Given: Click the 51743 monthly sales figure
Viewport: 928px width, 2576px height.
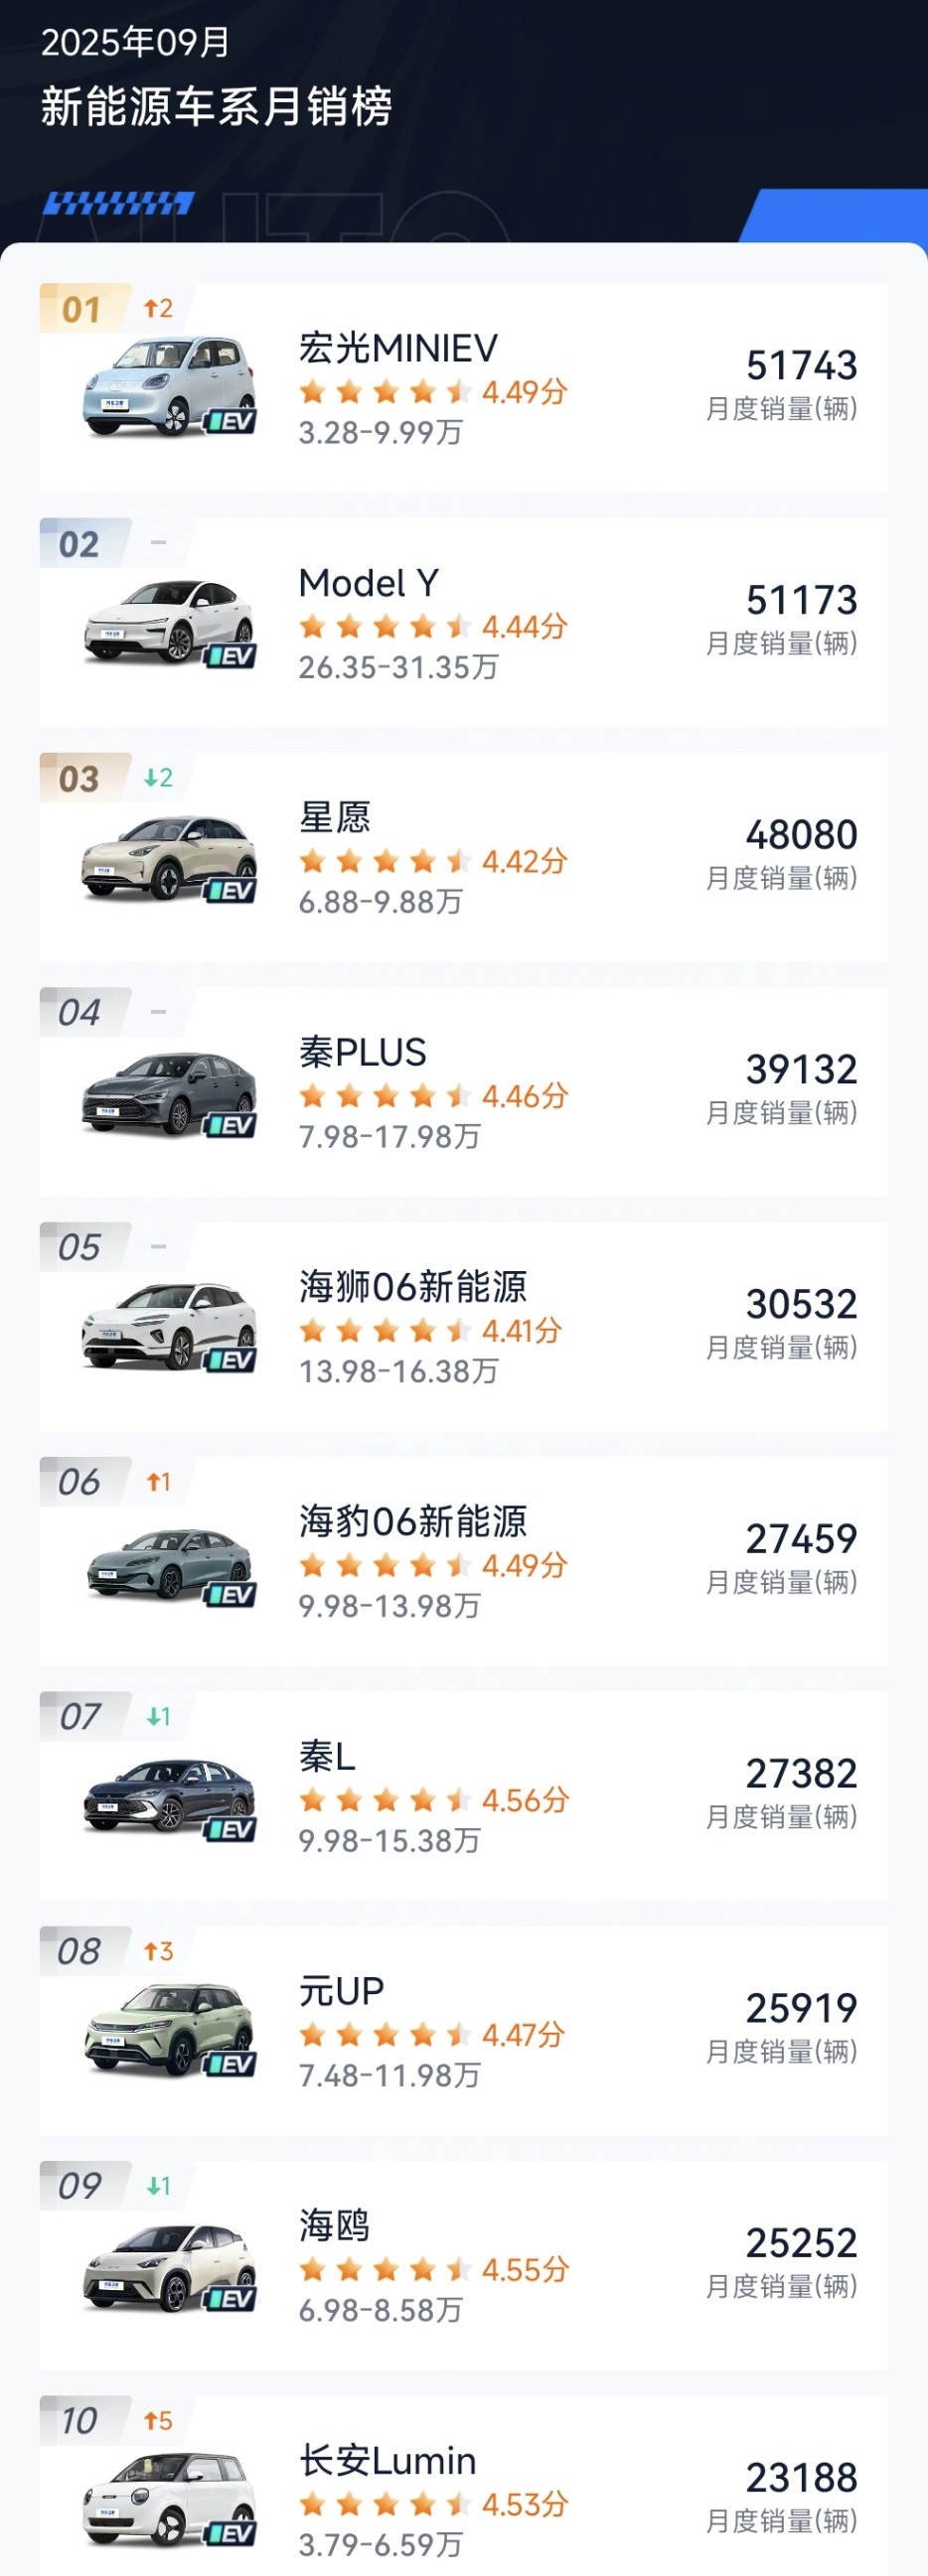Looking at the screenshot, I should tap(801, 366).
